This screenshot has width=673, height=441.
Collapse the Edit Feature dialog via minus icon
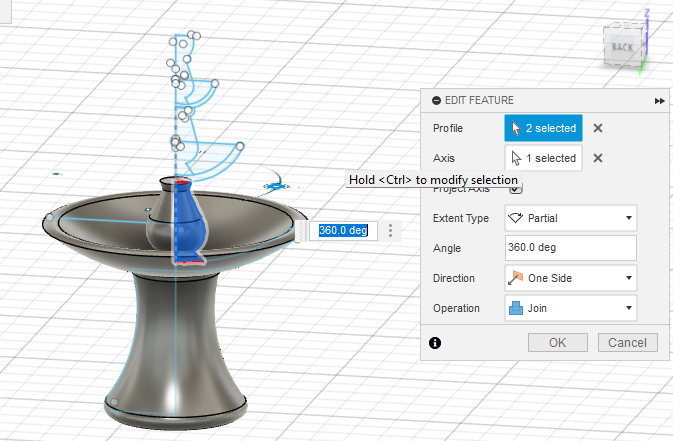coord(437,100)
